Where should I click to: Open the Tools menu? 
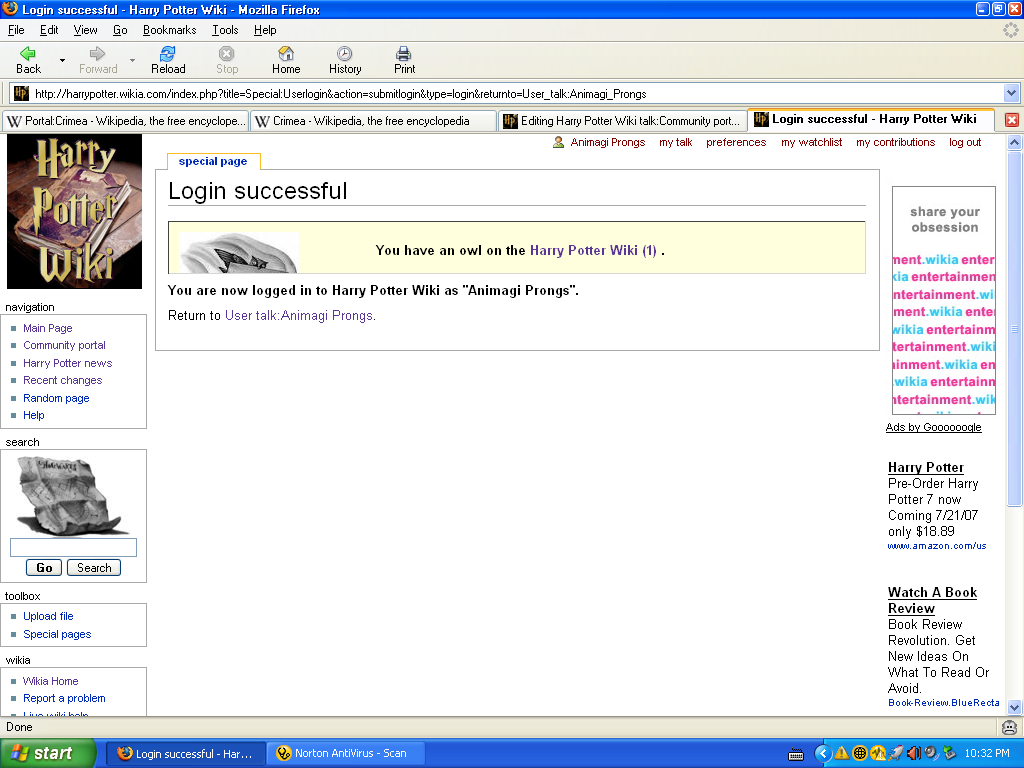(x=225, y=30)
